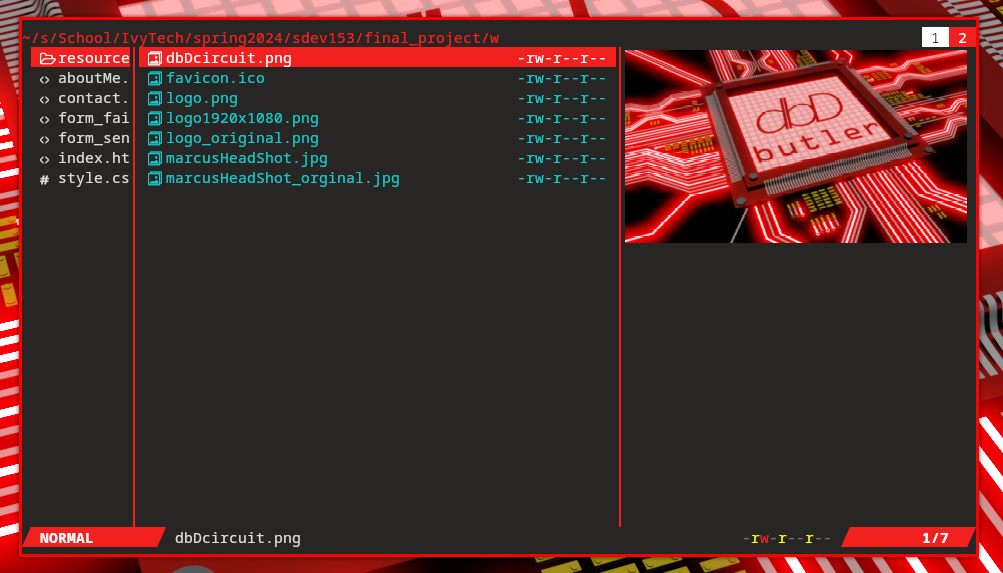
Task: Click the permissions of marcusHeadShot.jpg row
Action: pyautogui.click(x=562, y=159)
